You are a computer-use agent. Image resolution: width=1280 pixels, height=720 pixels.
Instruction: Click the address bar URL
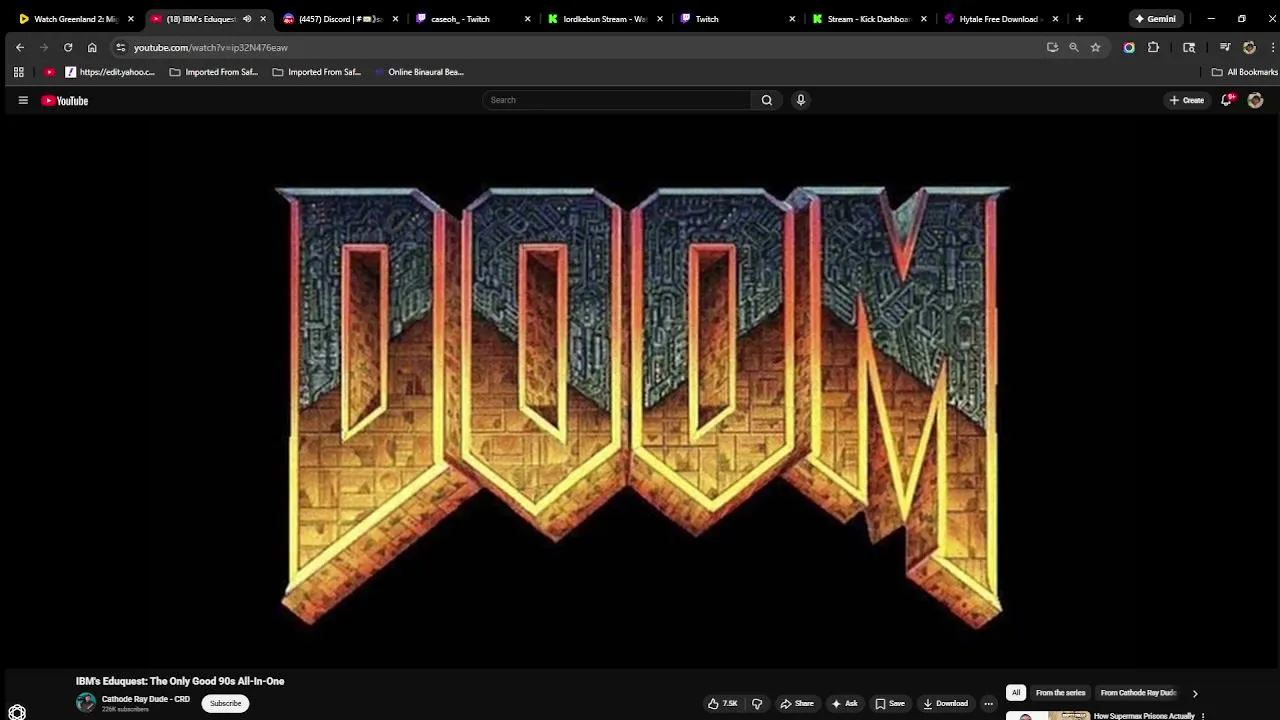tap(211, 47)
